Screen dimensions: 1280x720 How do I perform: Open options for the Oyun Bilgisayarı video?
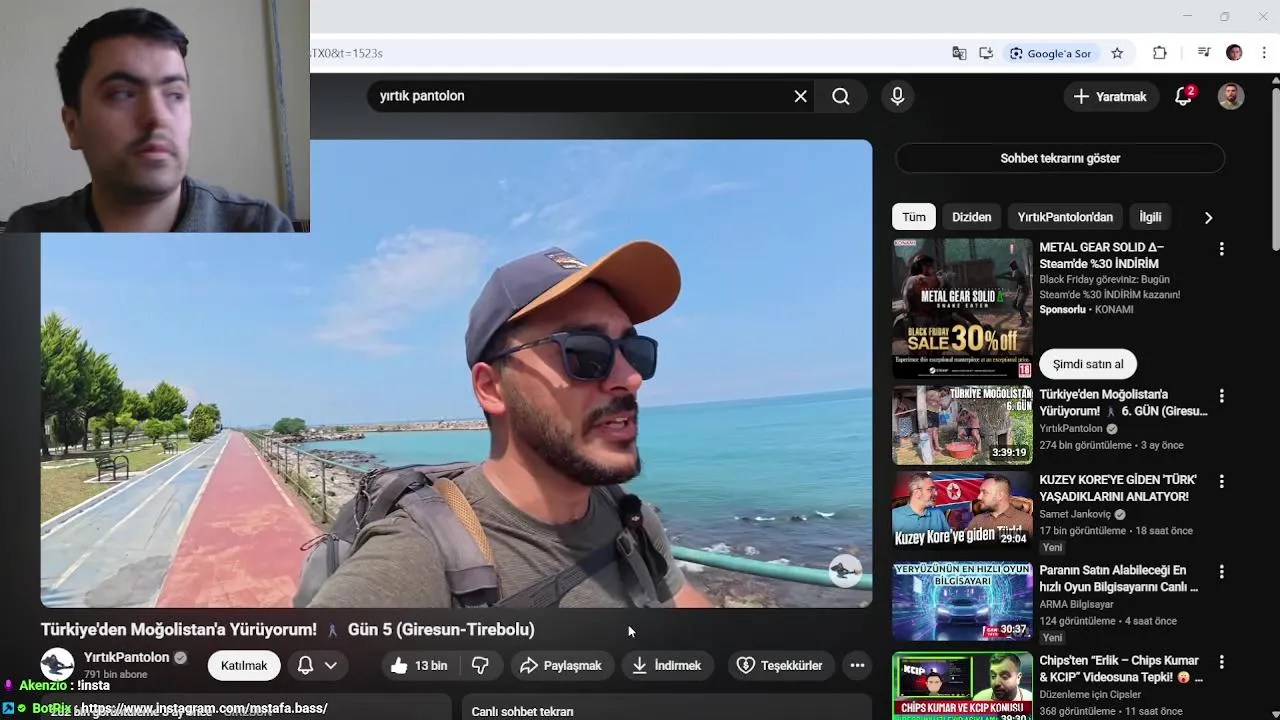pos(1221,572)
